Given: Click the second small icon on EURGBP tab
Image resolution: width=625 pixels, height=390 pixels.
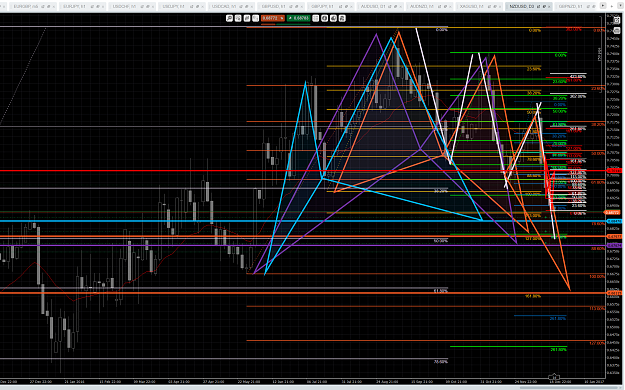Looking at the screenshot, I should tap(48, 6).
